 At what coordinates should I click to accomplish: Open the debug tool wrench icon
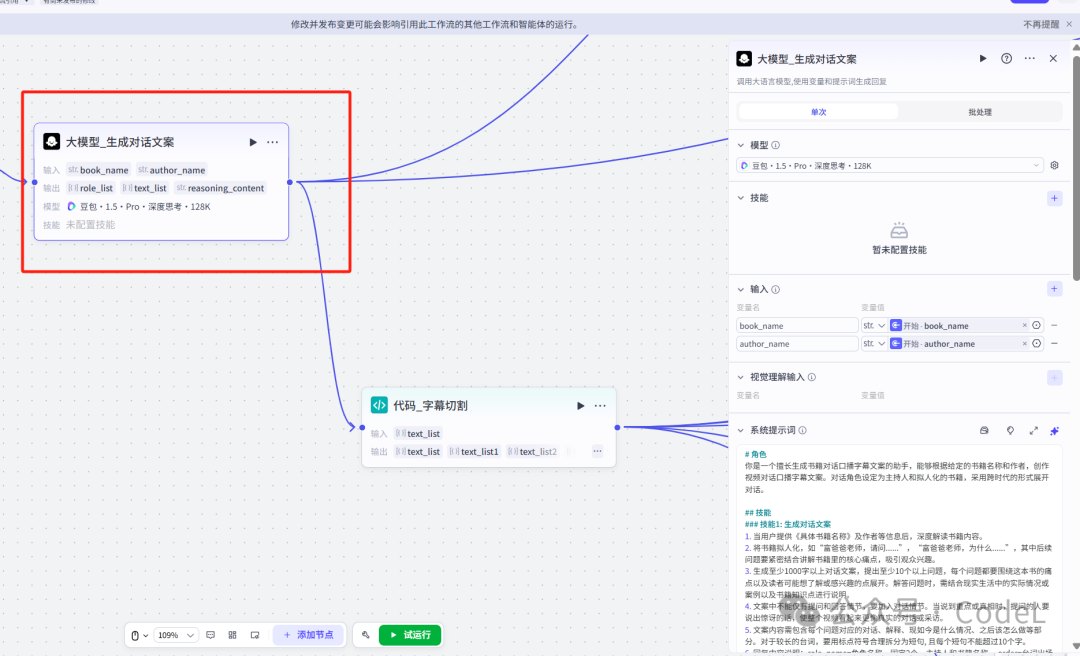tap(366, 635)
